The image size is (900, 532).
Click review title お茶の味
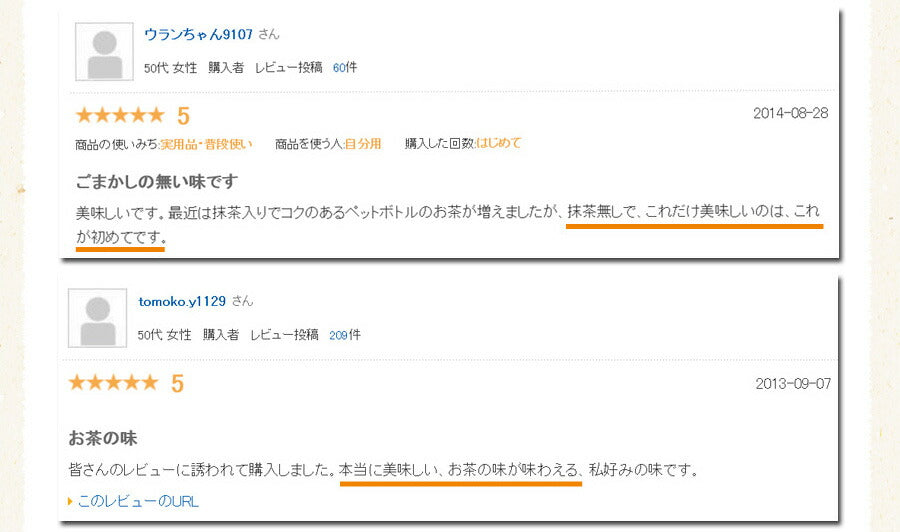(103, 438)
